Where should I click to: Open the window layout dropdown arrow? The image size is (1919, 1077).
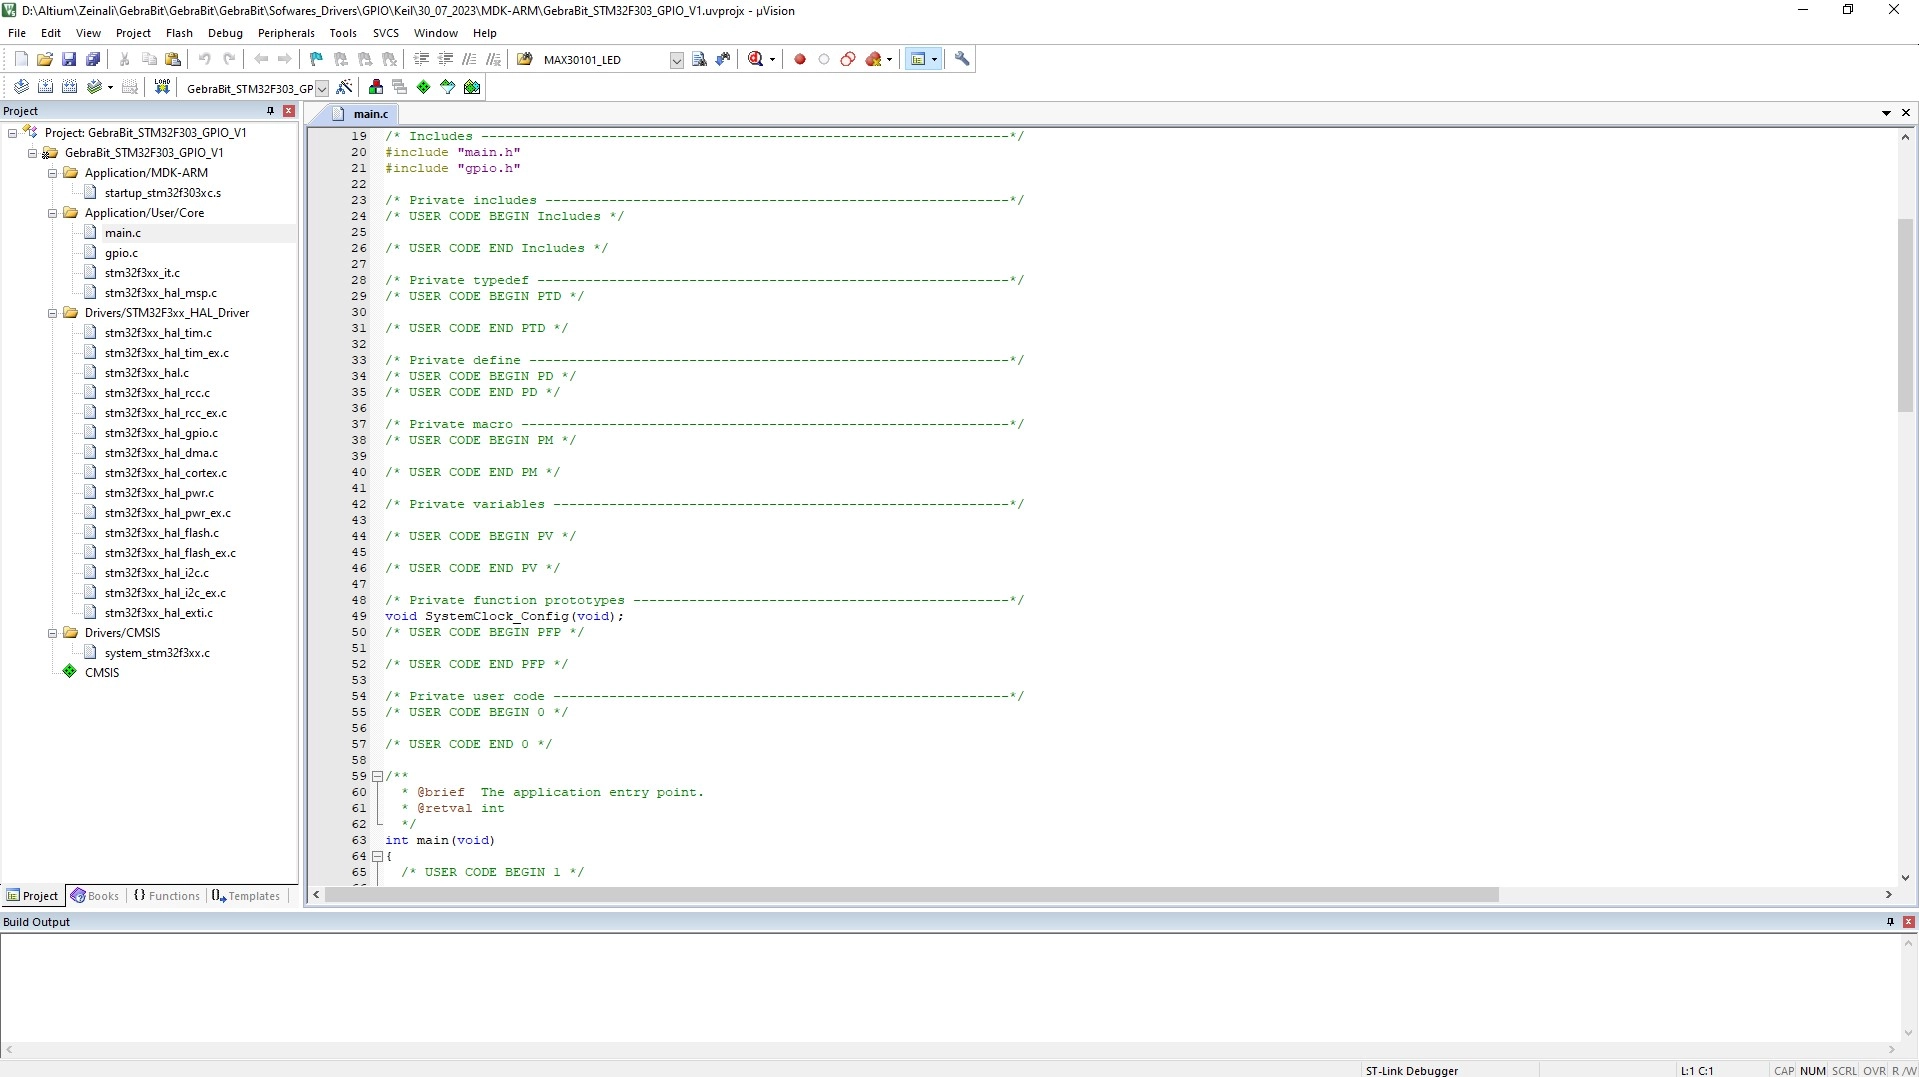pos(935,59)
